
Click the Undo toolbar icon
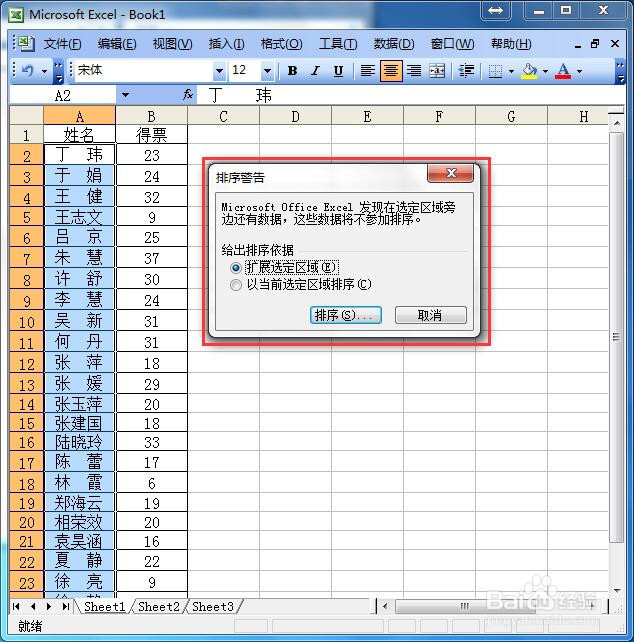27,71
